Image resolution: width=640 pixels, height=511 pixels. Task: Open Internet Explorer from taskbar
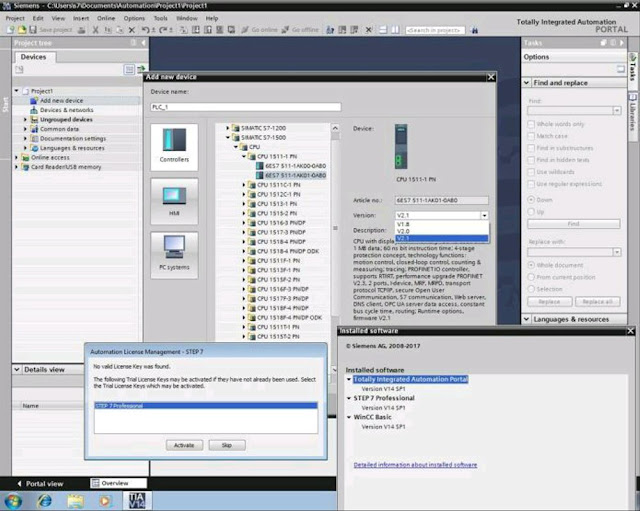[x=44, y=501]
